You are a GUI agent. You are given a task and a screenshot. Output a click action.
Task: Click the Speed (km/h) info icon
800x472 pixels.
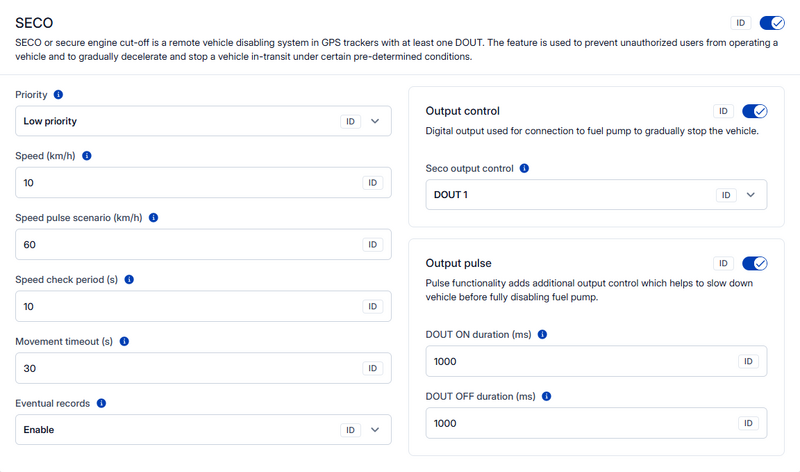[x=87, y=157]
